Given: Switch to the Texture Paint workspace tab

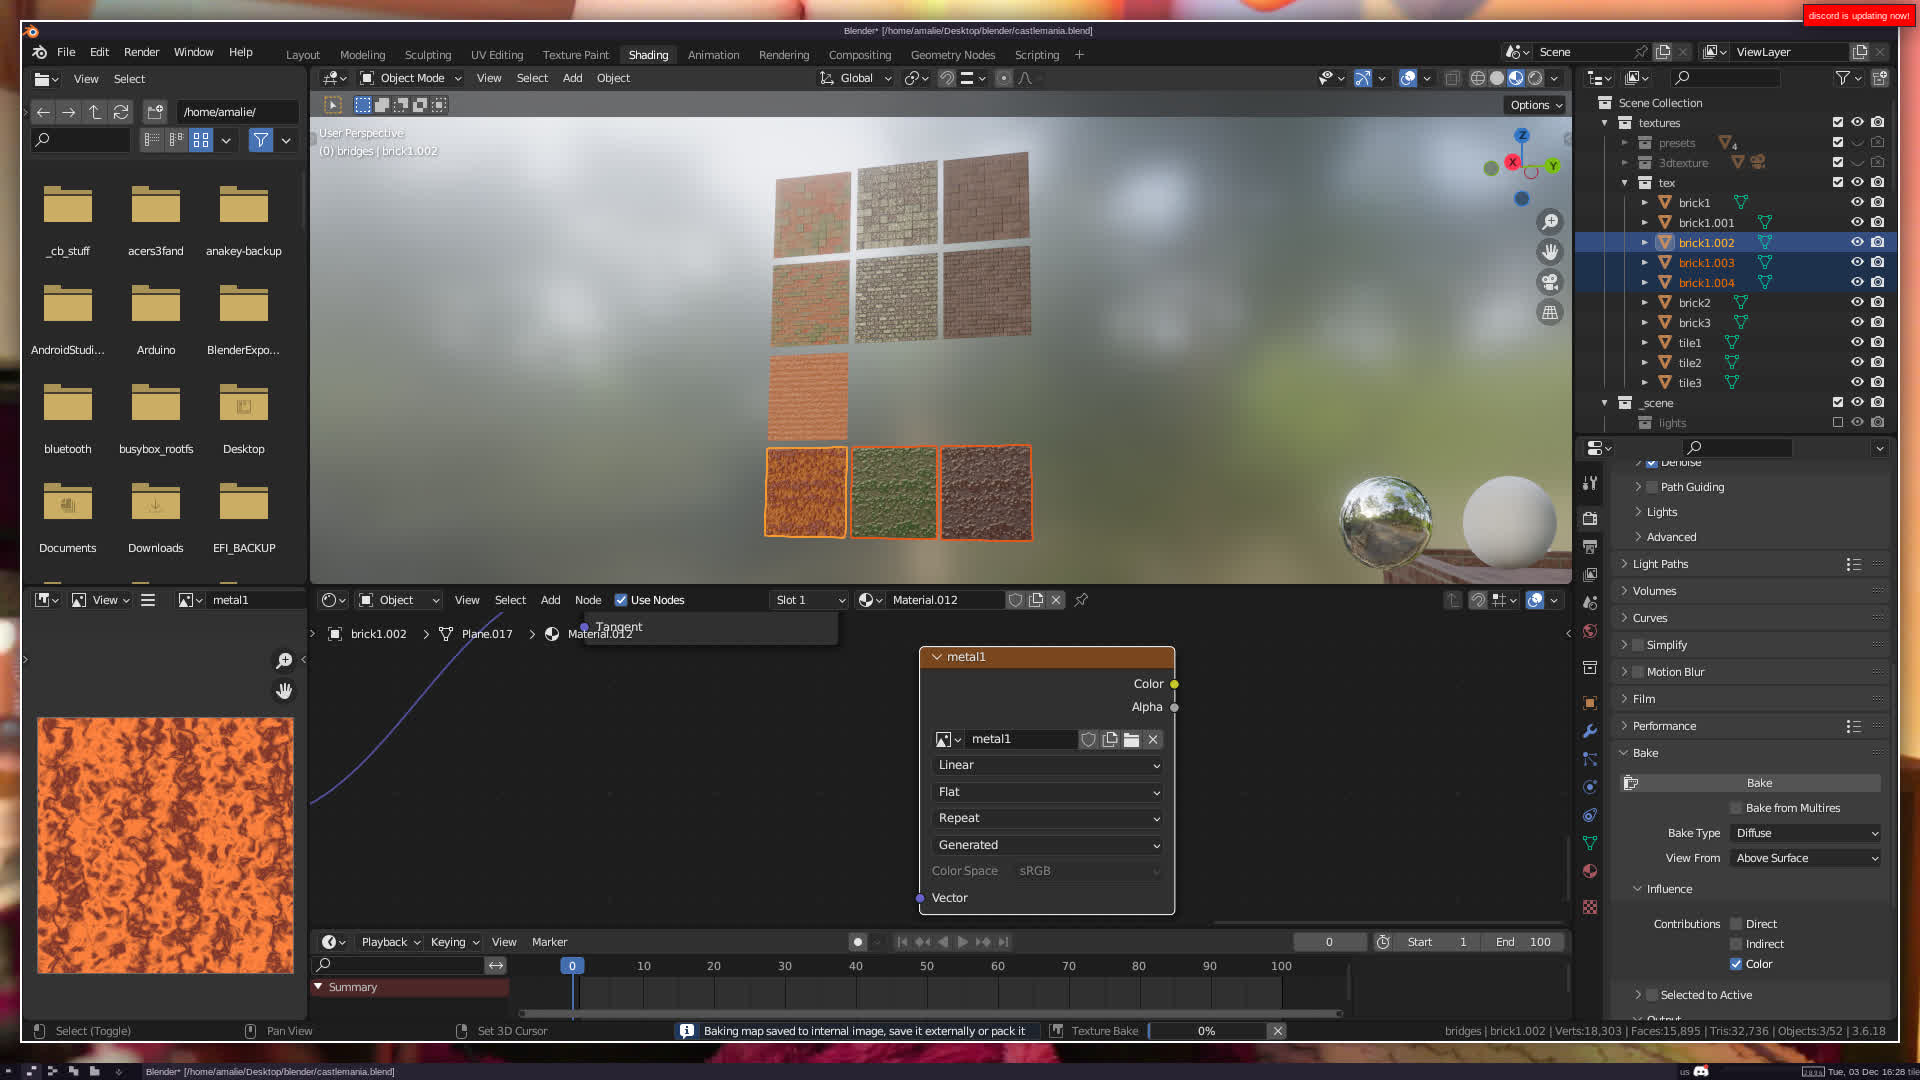Looking at the screenshot, I should (x=575, y=55).
